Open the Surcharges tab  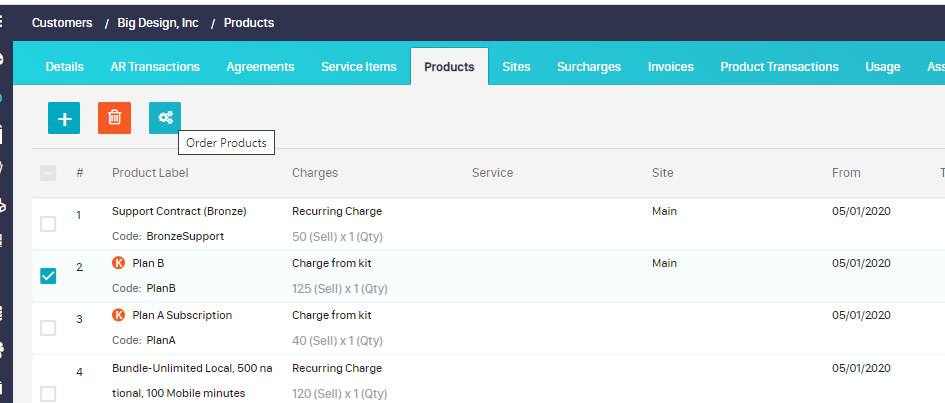(589, 67)
